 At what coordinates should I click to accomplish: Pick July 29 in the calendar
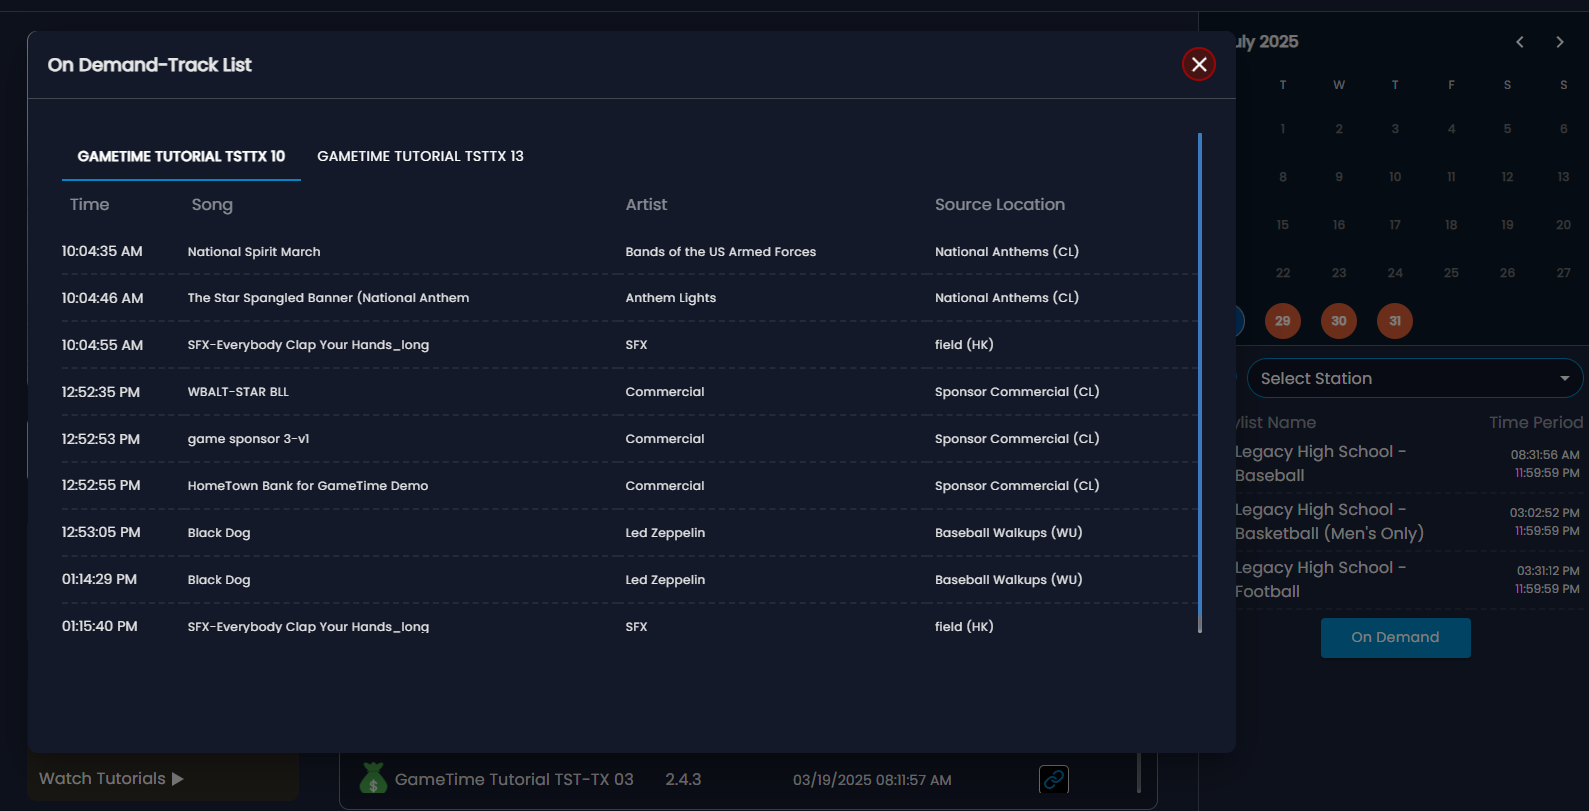pyautogui.click(x=1282, y=321)
